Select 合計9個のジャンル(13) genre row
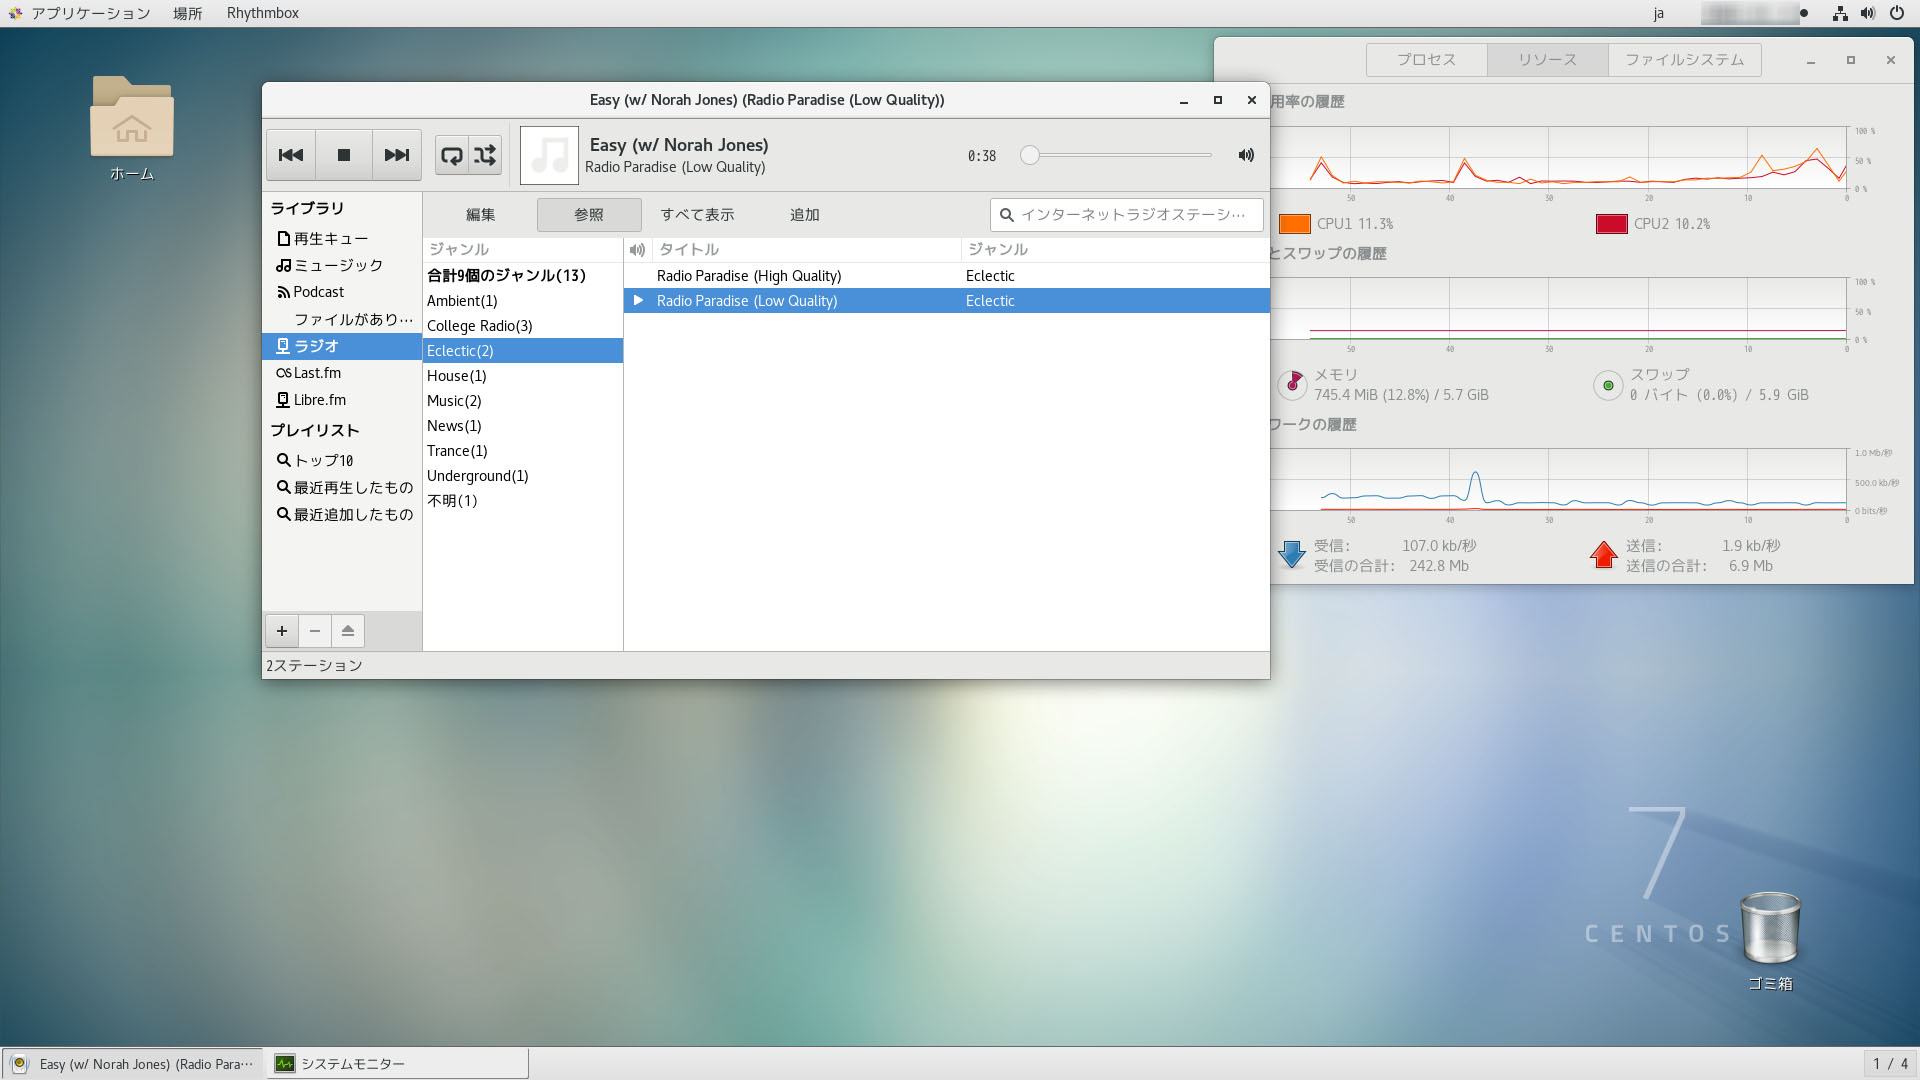 [523, 276]
